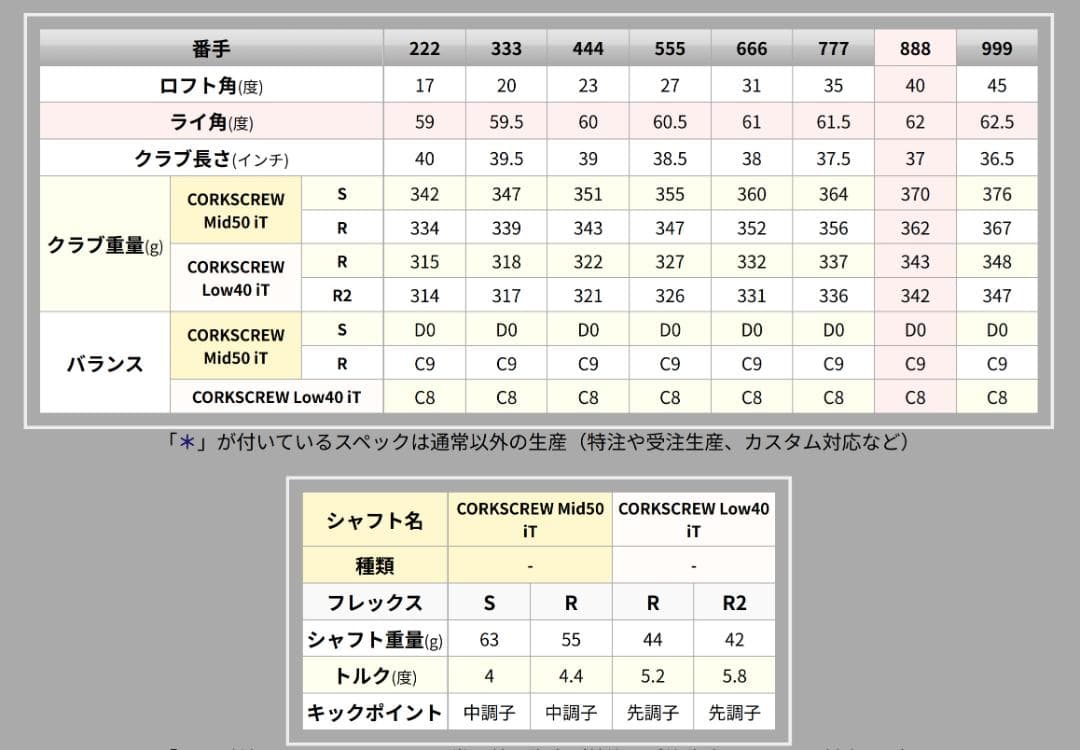Click the シャフト名 header in lower table

click(373, 519)
